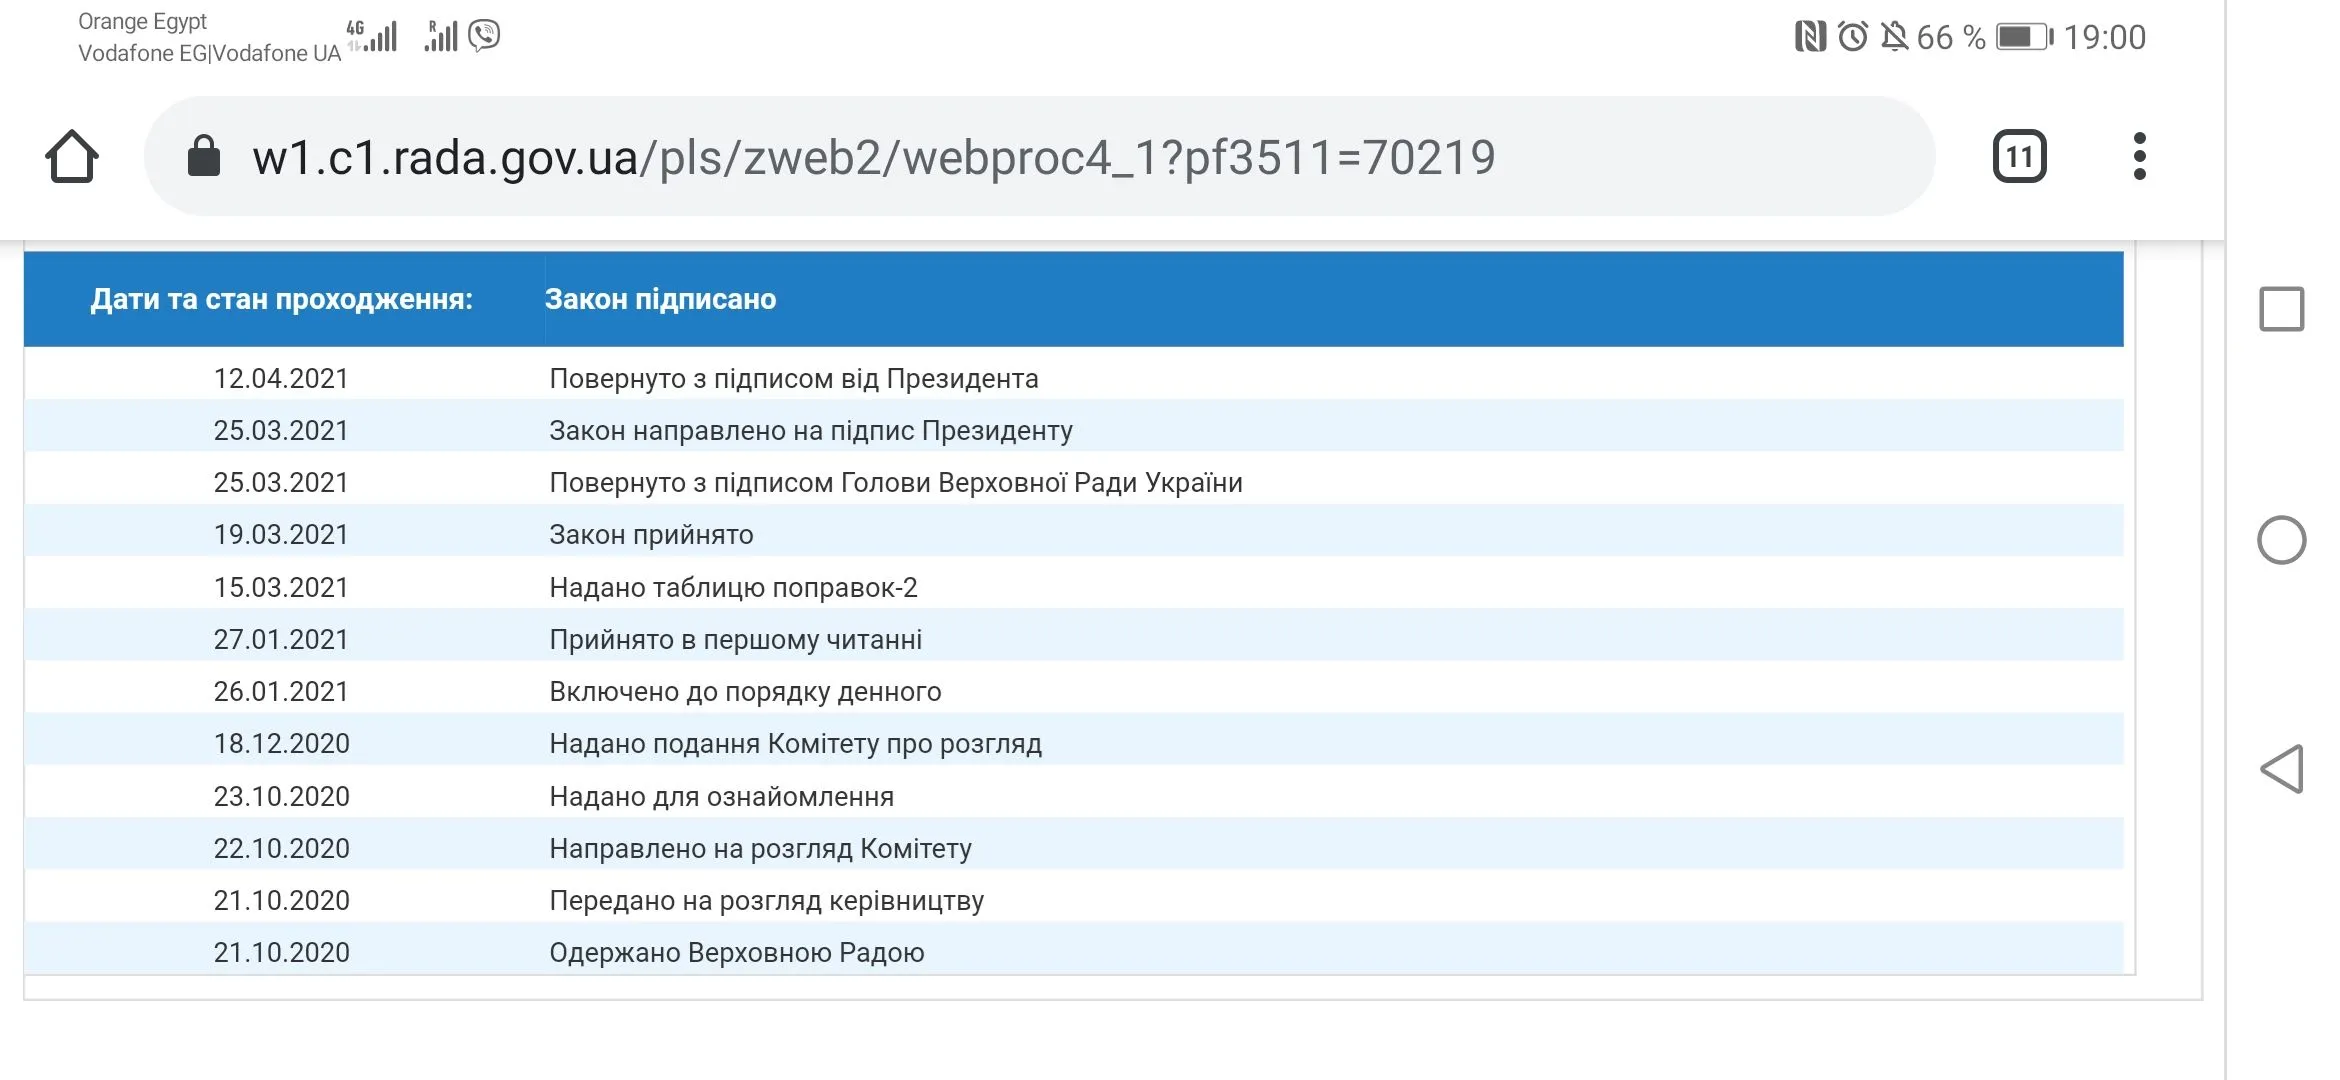Tap the NFC status icon
The image size is (2340, 1080).
(1810, 38)
